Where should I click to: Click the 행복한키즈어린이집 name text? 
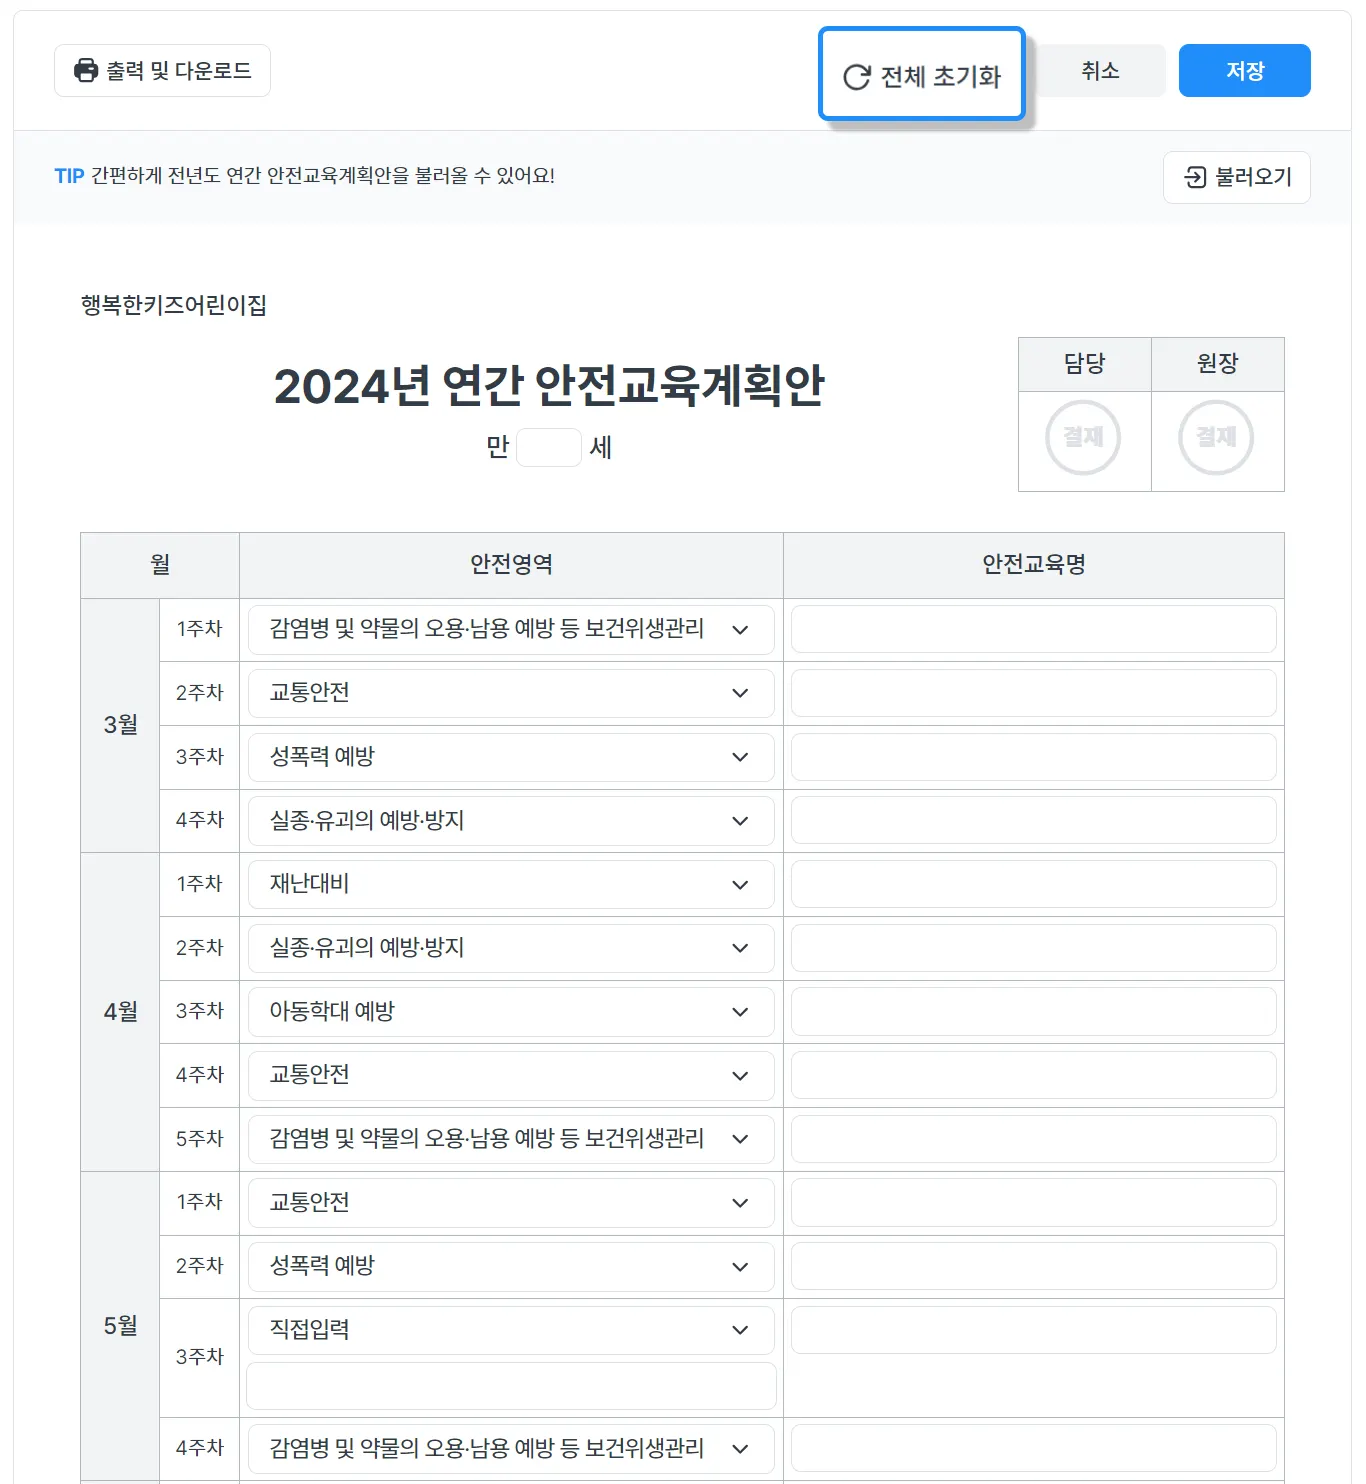click(x=174, y=305)
